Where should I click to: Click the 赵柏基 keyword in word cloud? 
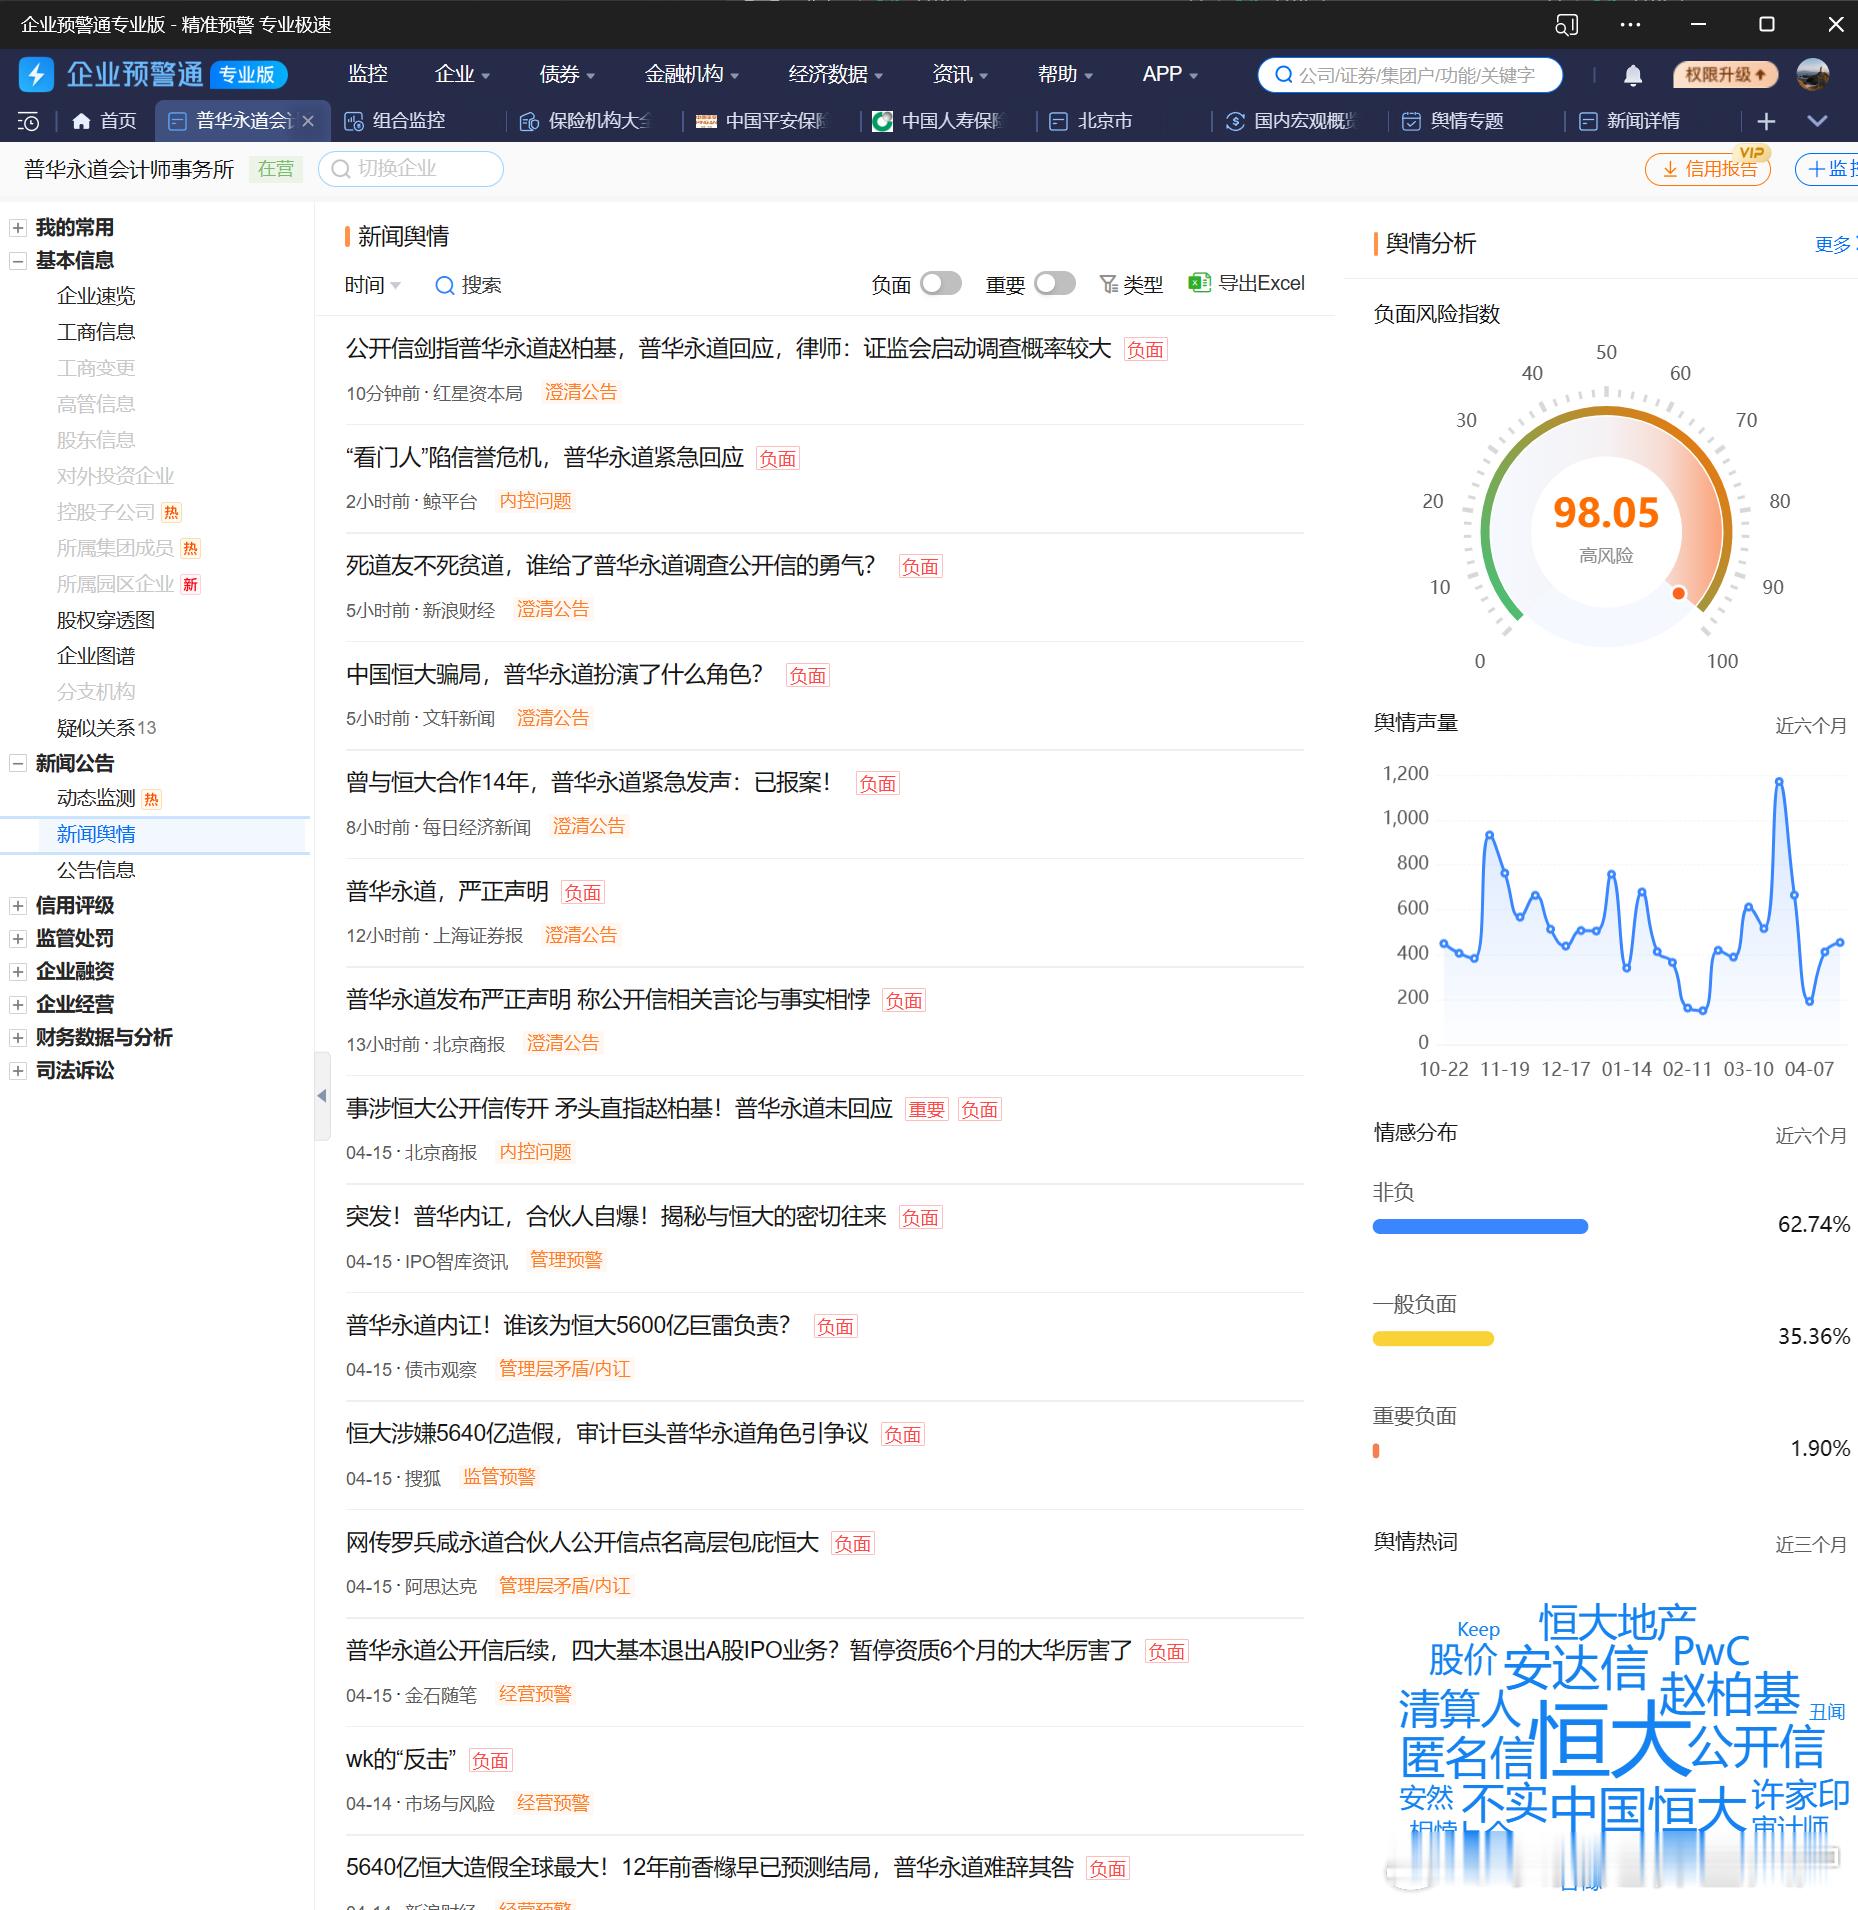1729,1694
